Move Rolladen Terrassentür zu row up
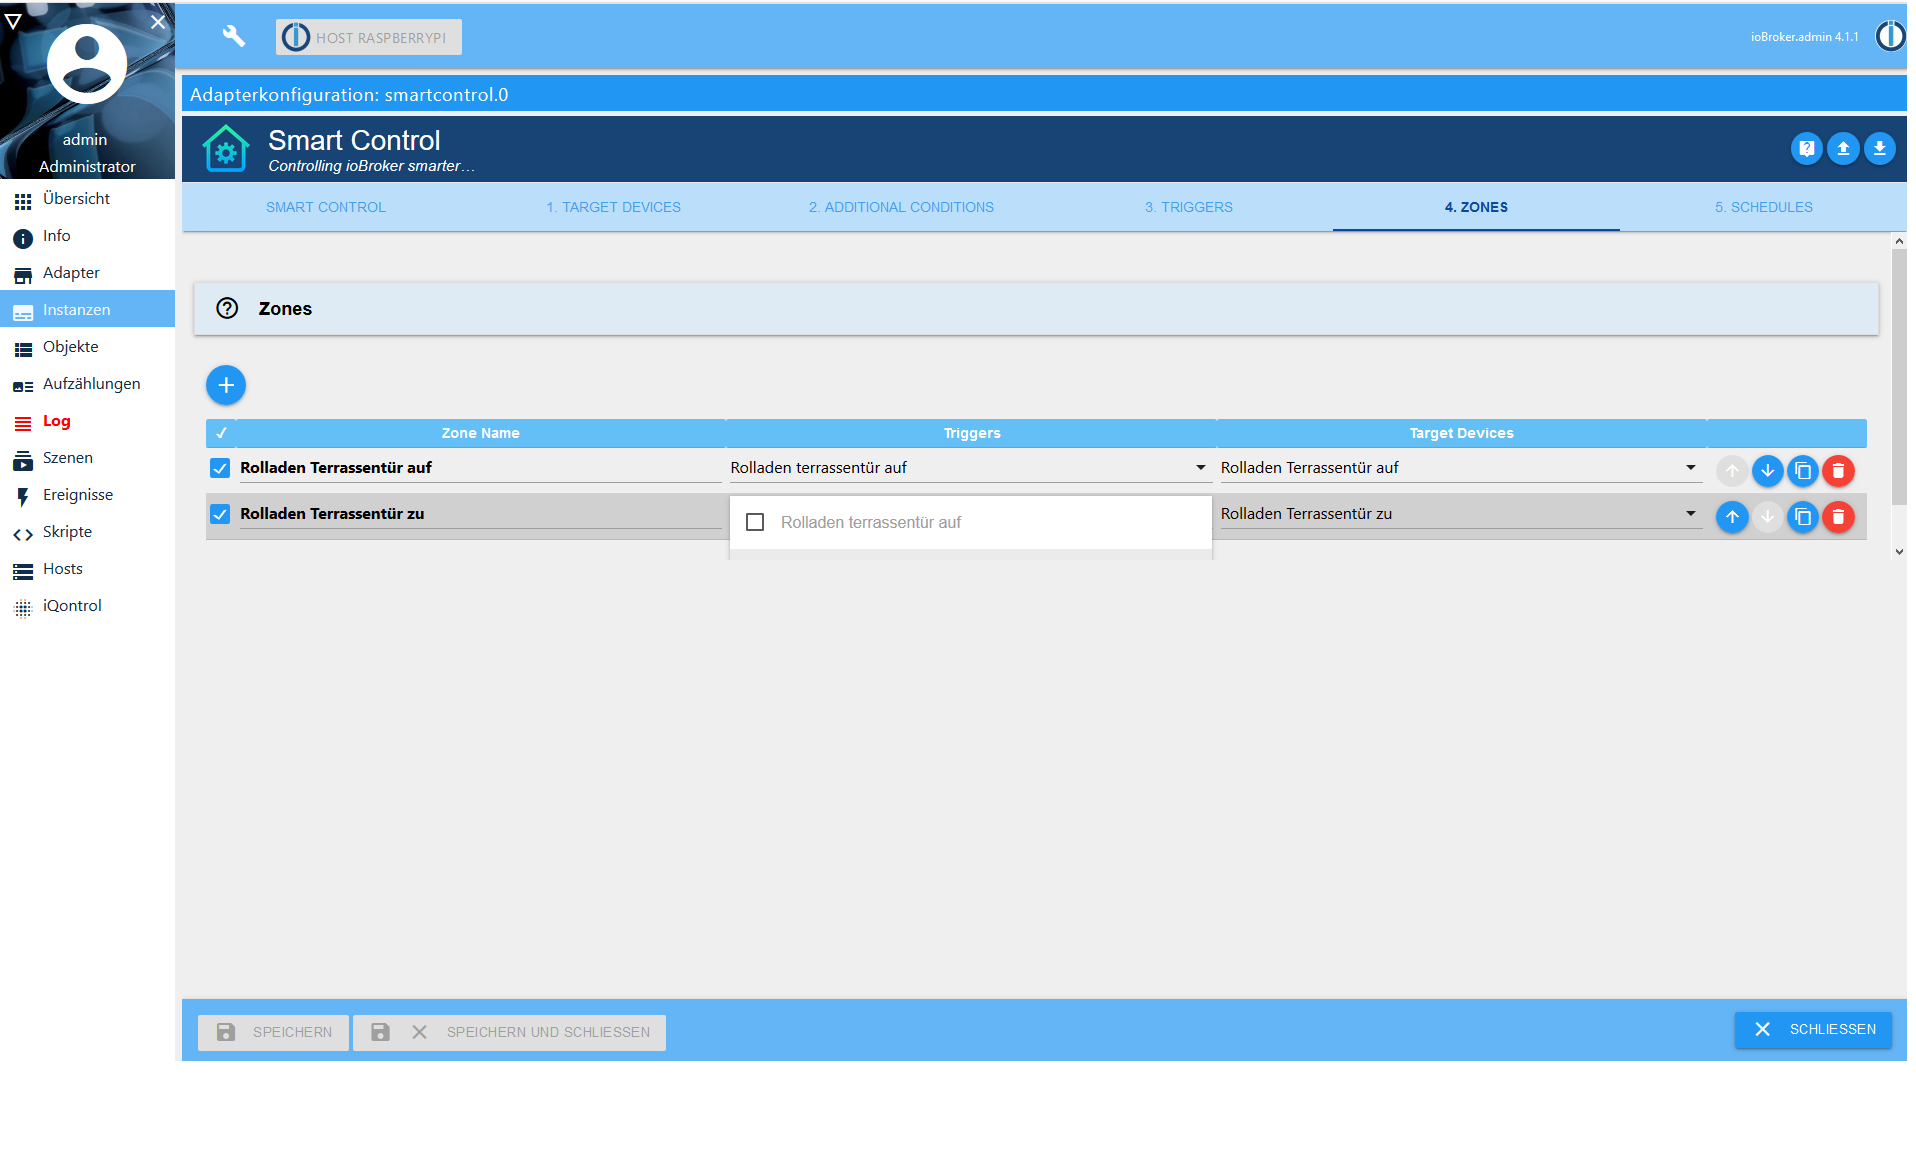 pyautogui.click(x=1732, y=517)
